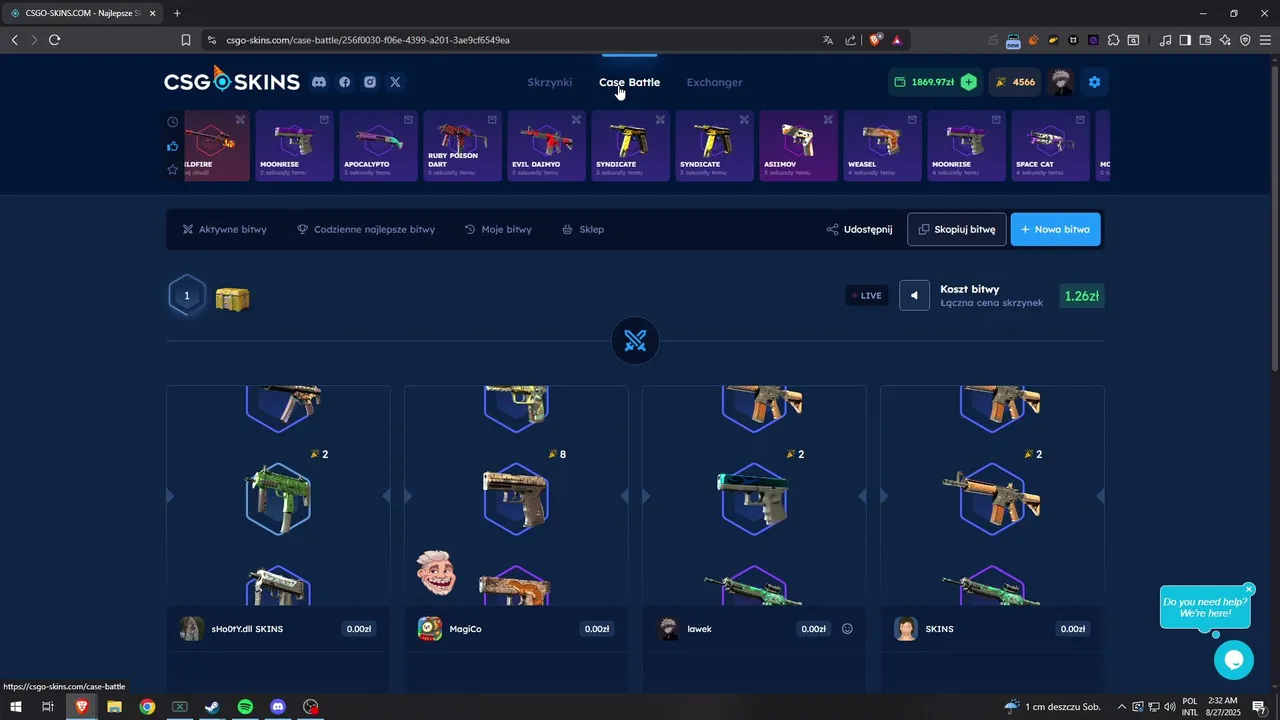The height and width of the screenshot is (720, 1280).
Task: Open the RUBY POISON DART drop card
Action: pos(462,145)
